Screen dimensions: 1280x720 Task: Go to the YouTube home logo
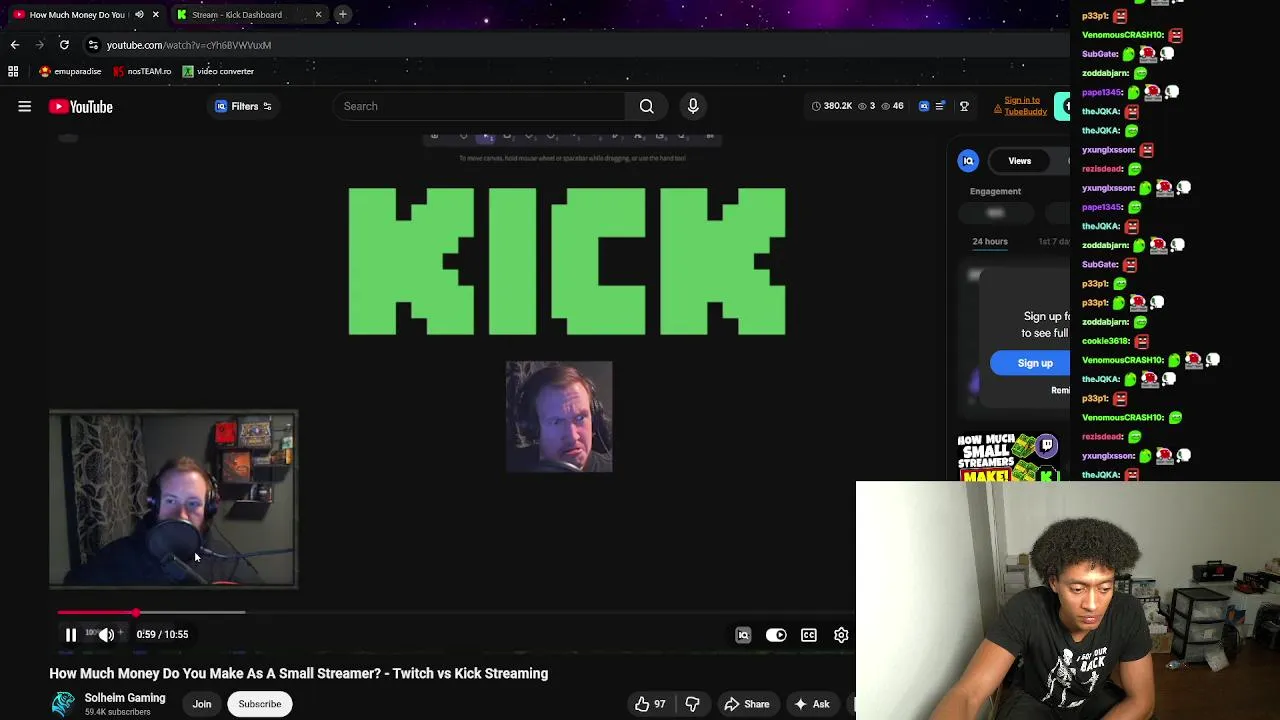pos(81,107)
